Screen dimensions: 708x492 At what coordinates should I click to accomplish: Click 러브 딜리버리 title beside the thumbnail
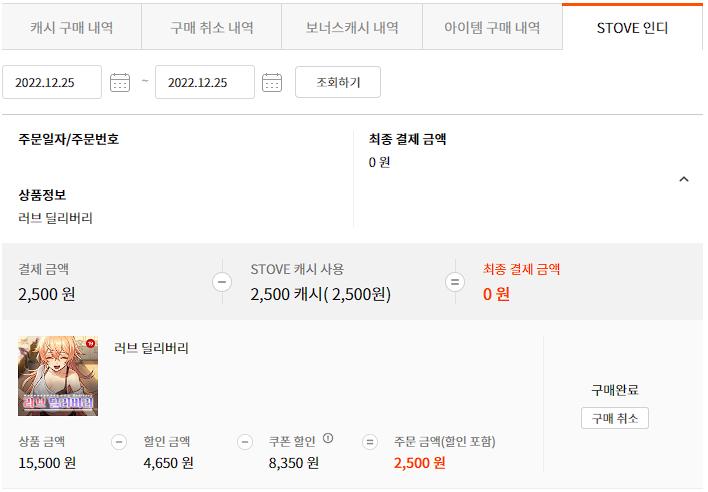click(152, 348)
